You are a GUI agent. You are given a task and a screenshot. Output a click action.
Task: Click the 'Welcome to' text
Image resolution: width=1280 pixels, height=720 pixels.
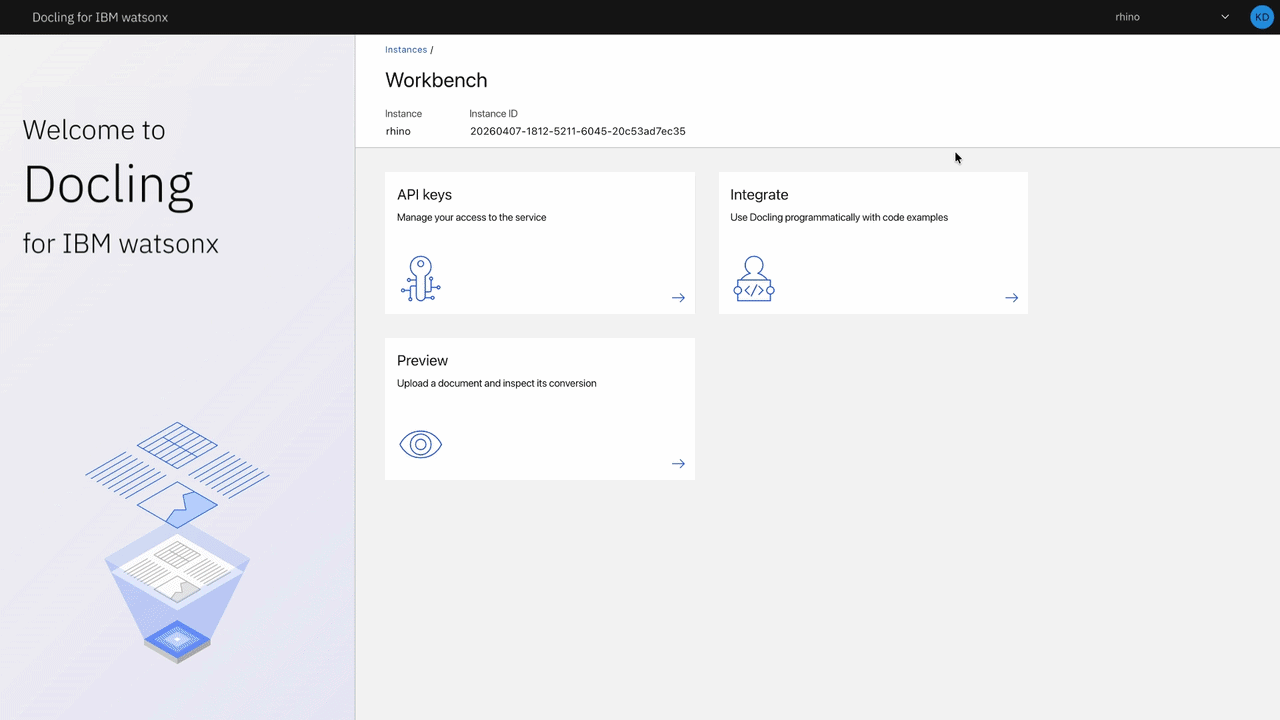coord(94,130)
